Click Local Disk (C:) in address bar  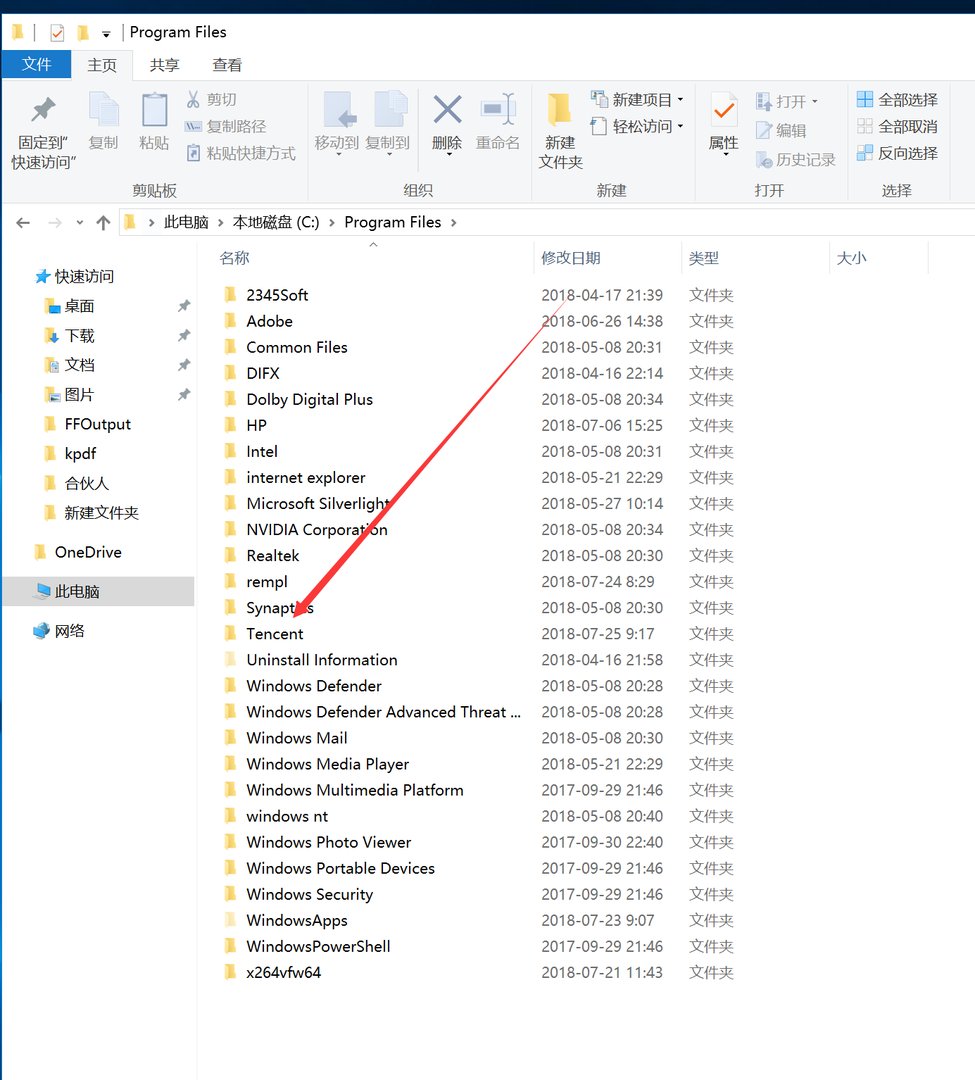pyautogui.click(x=276, y=222)
